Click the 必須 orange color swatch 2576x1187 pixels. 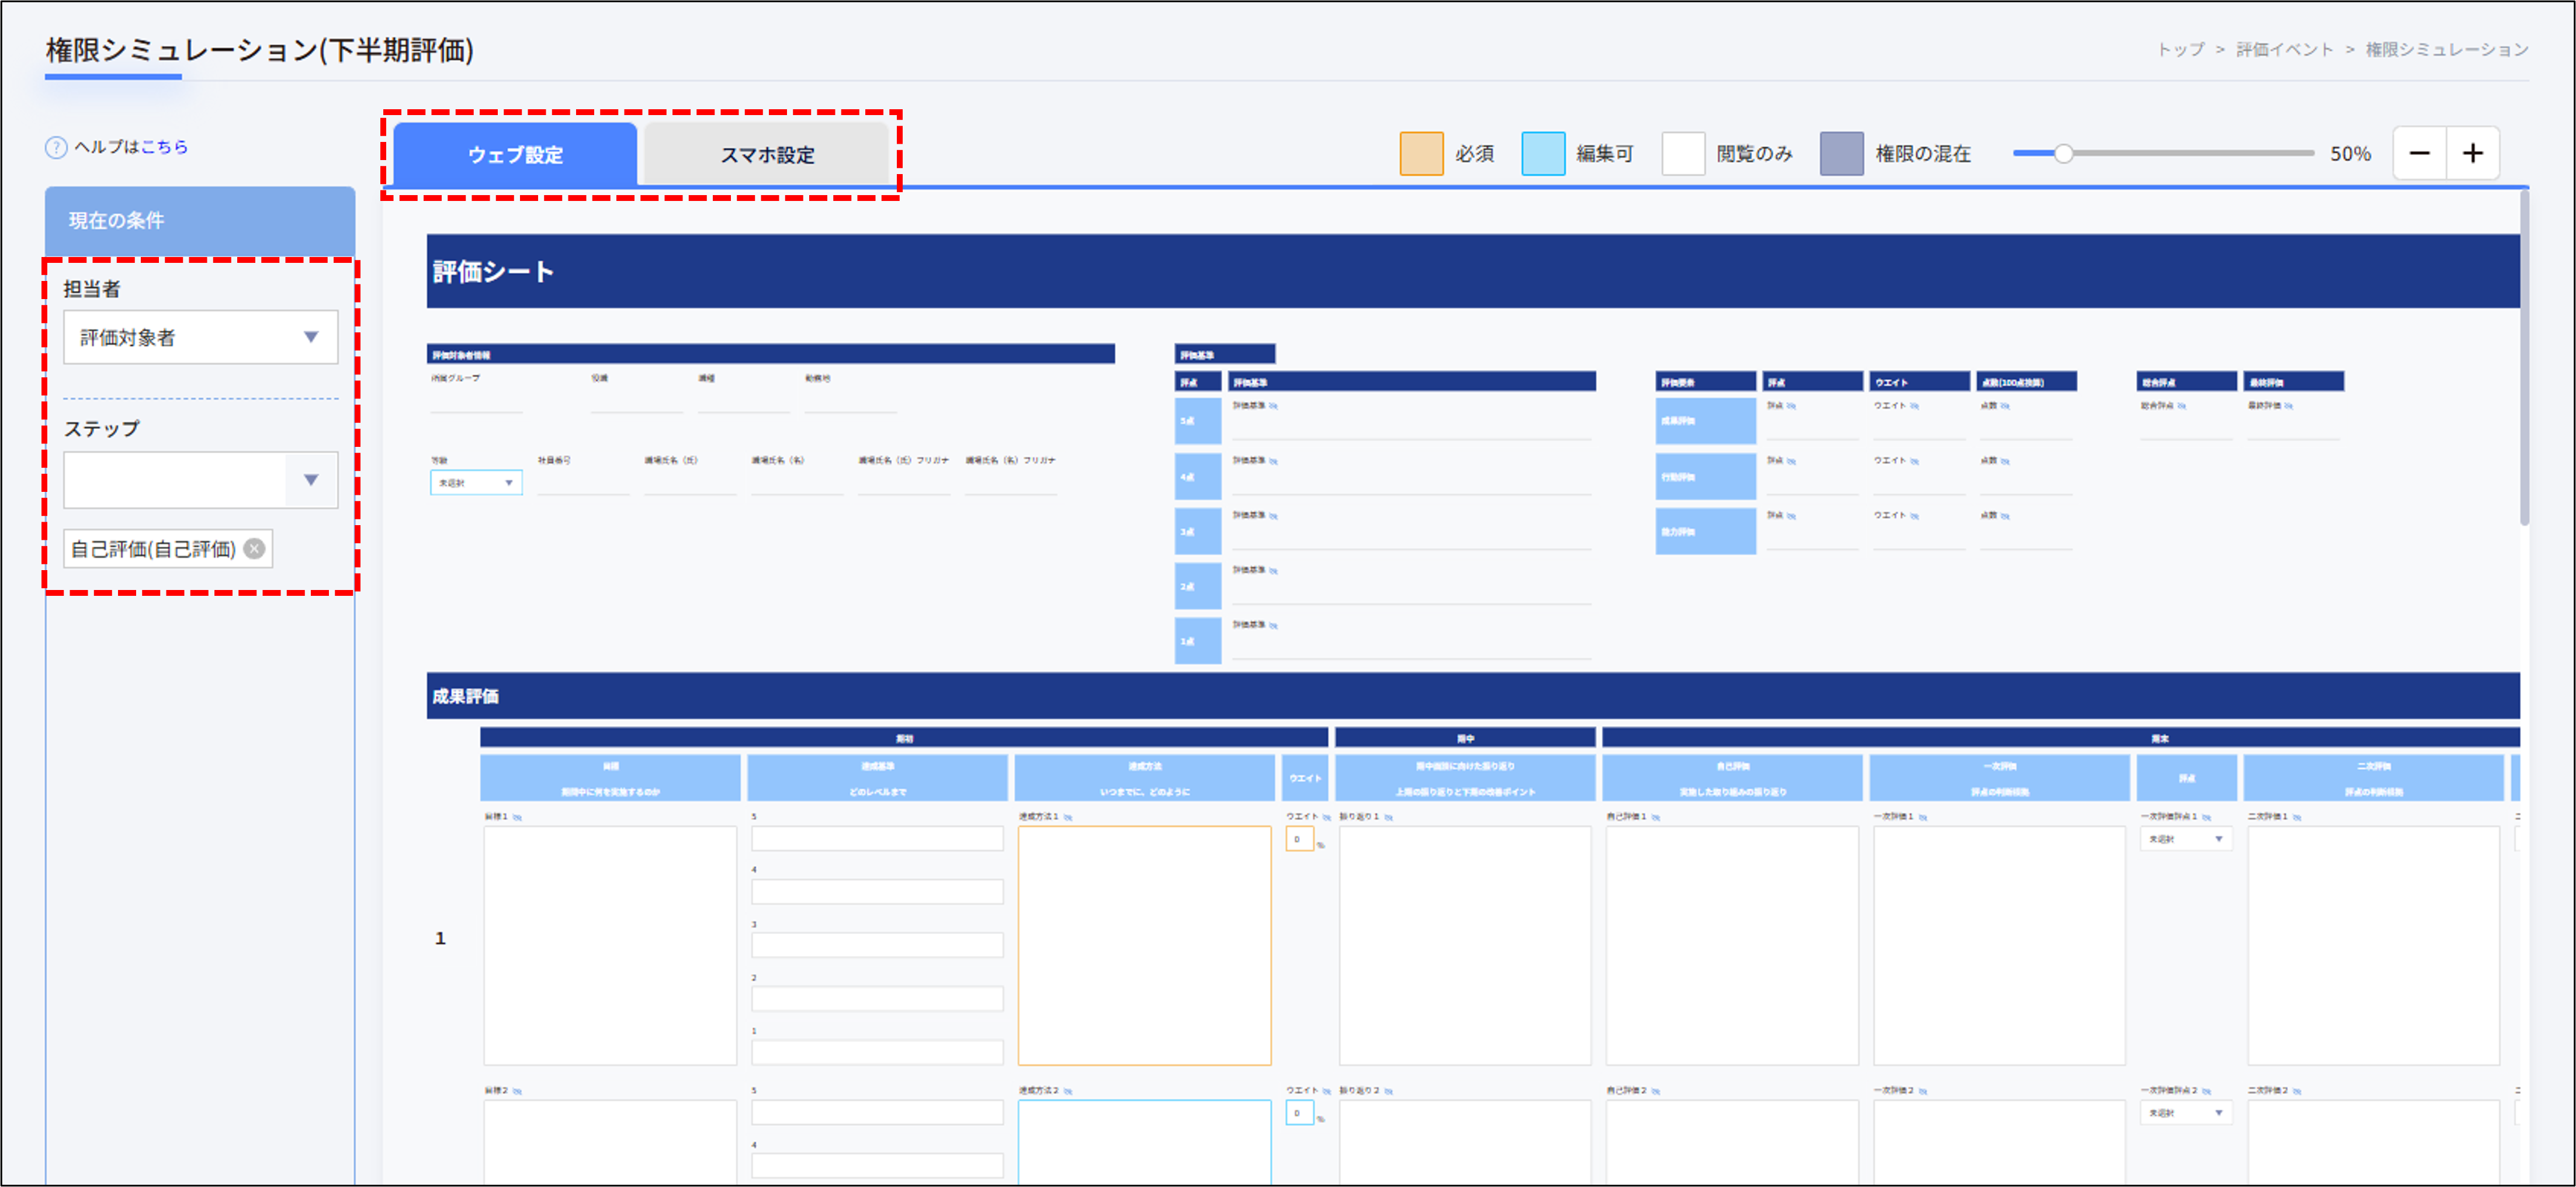click(1421, 153)
